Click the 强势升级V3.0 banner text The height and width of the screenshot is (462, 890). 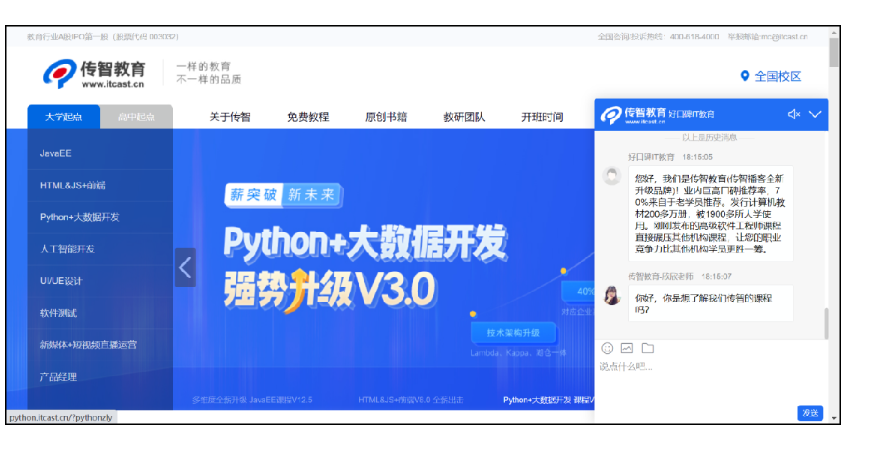click(329, 289)
